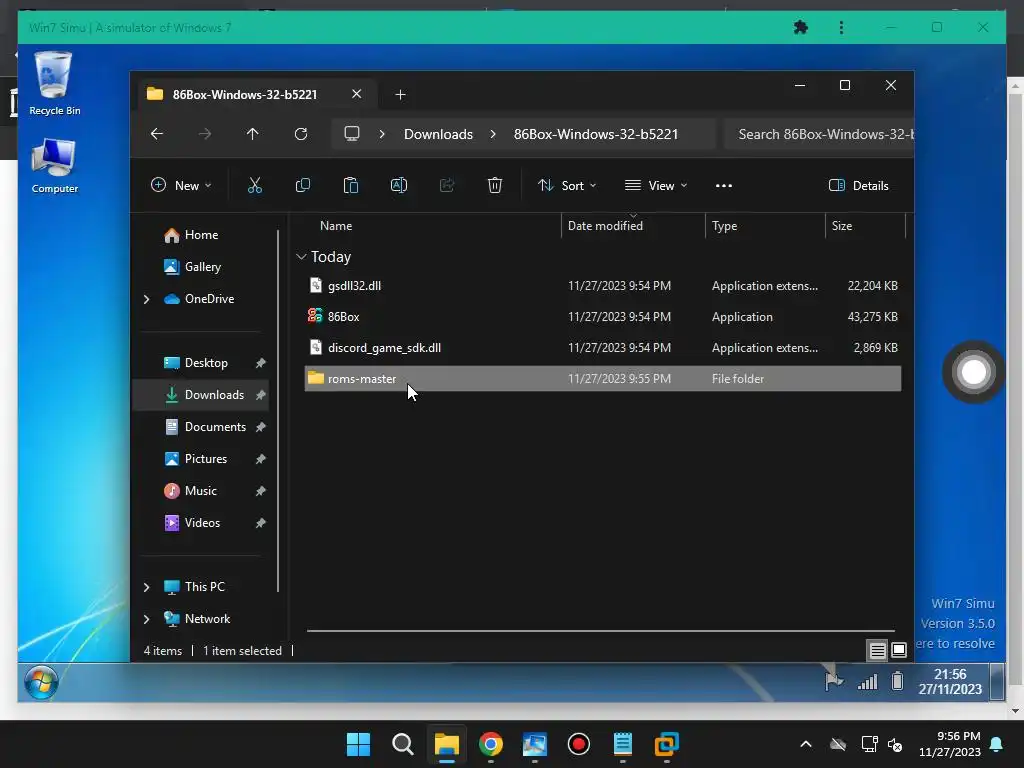Open Music quick access item

point(200,490)
